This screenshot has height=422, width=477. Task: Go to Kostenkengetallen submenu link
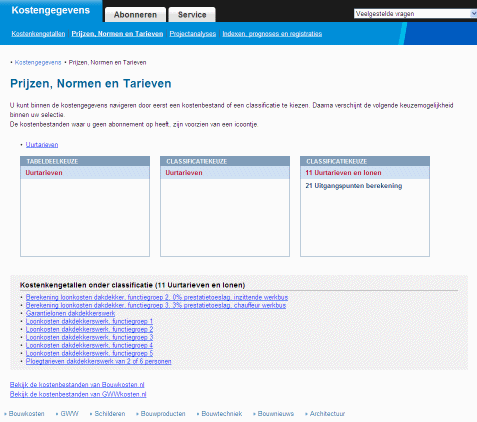pyautogui.click(x=38, y=34)
